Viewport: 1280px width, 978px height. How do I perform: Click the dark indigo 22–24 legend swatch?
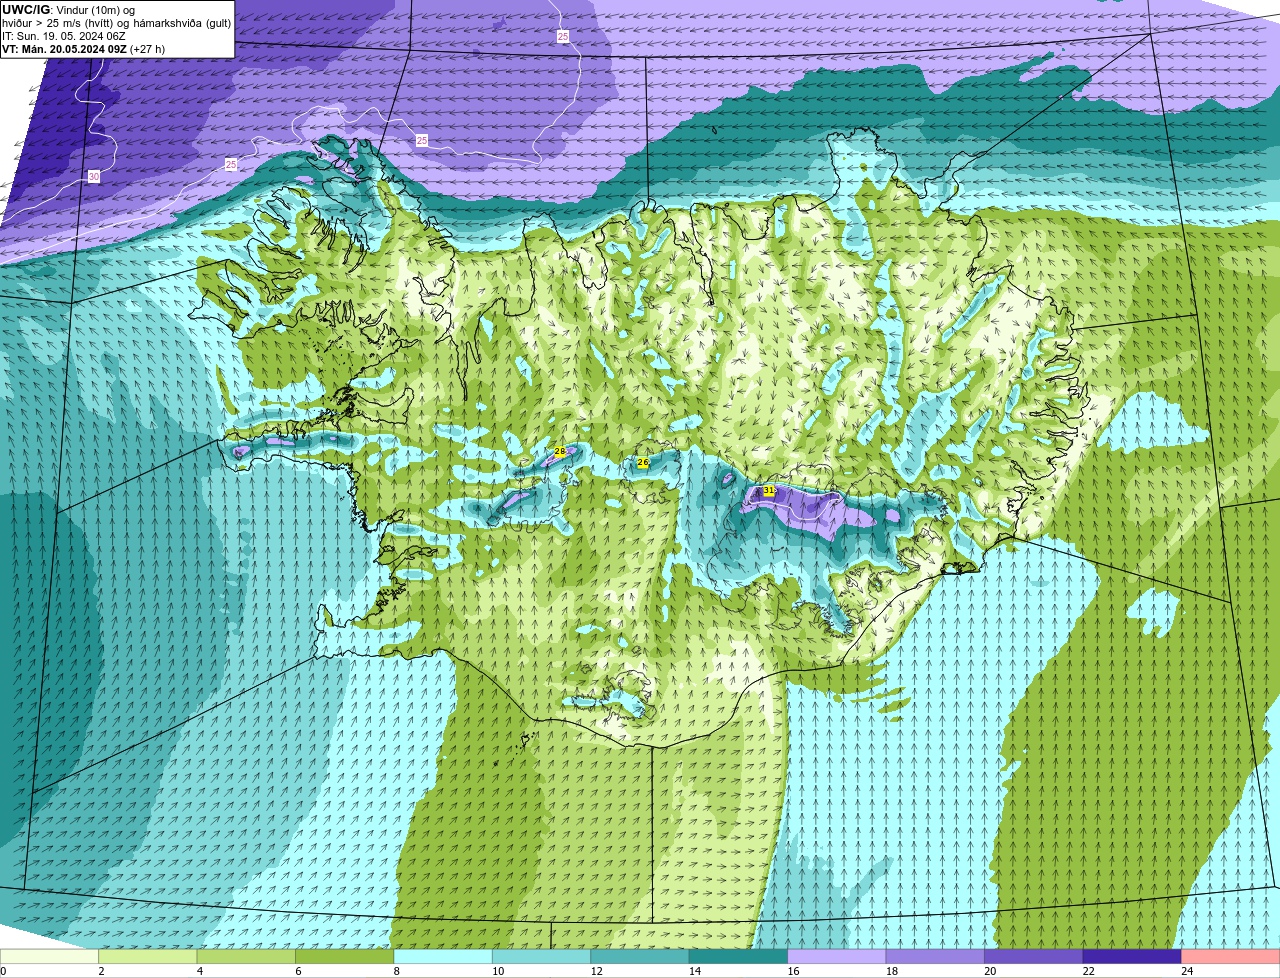point(1132,956)
